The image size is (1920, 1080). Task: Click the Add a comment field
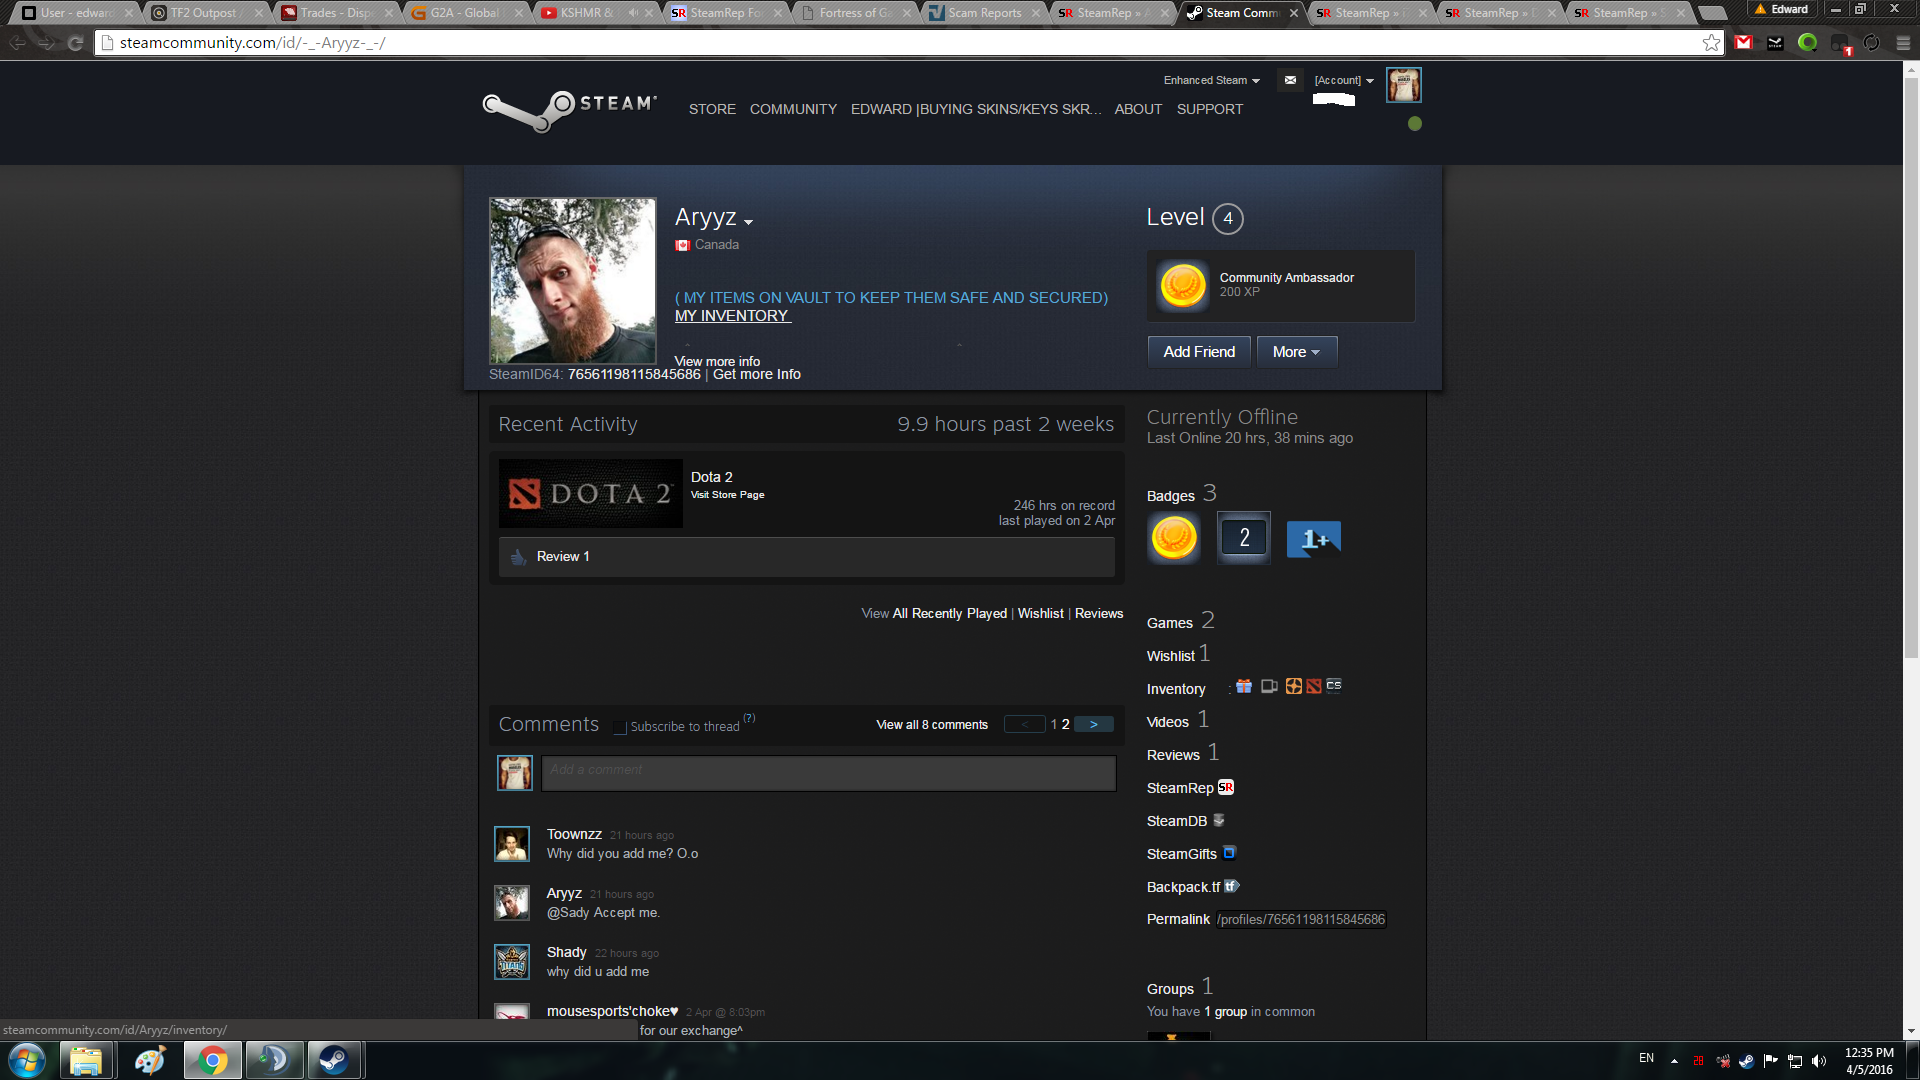coord(828,772)
